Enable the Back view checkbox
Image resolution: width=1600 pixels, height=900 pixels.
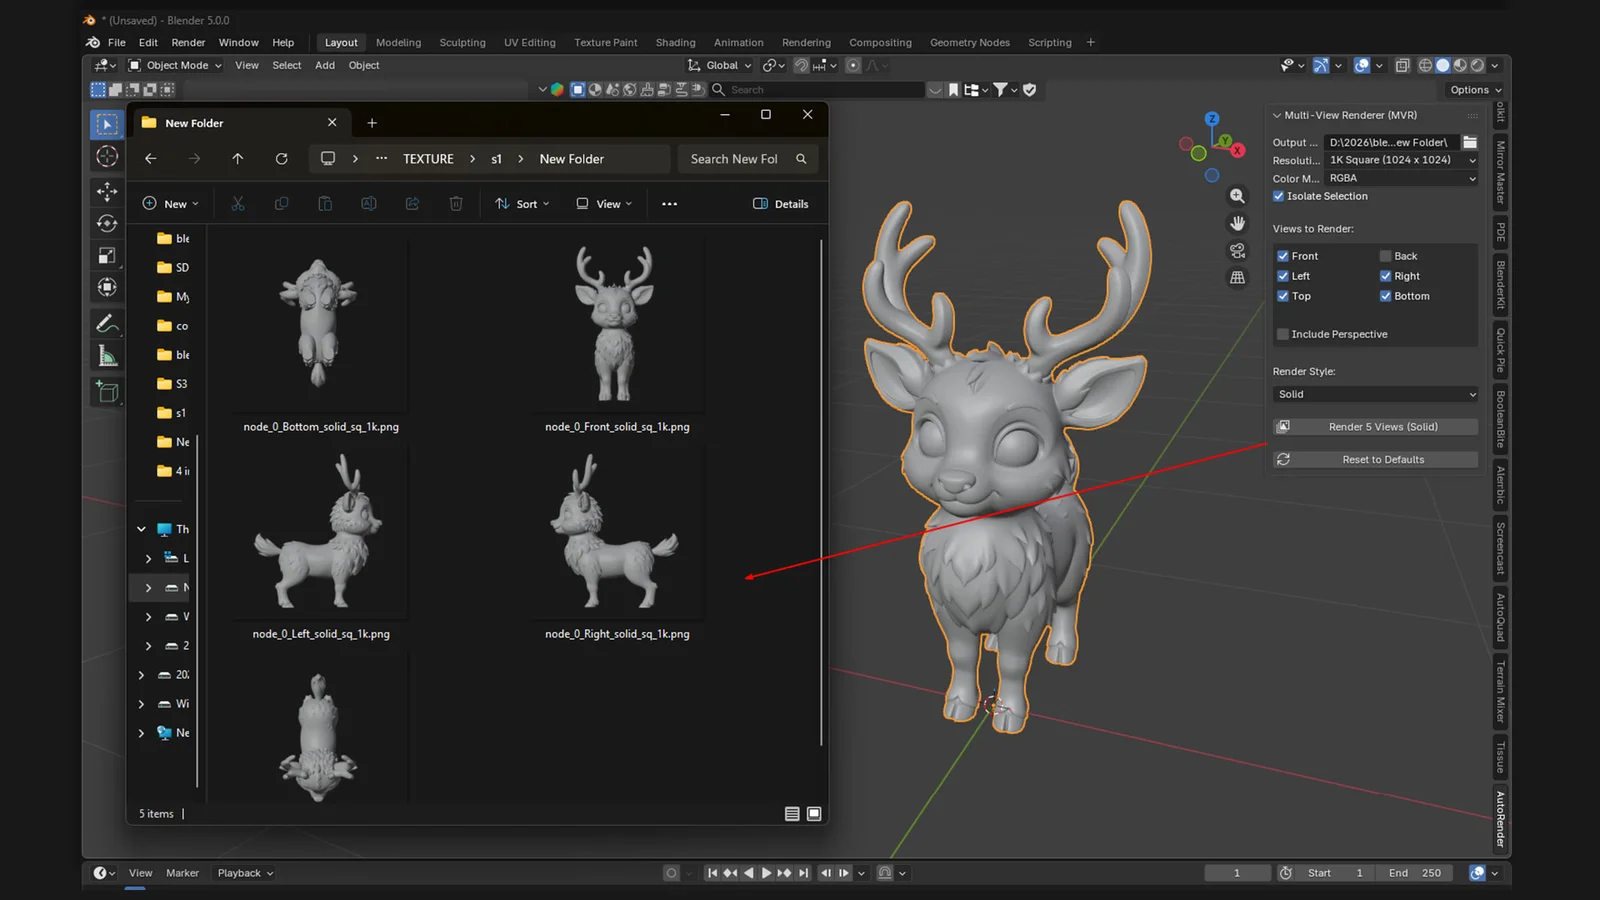[x=1386, y=255]
